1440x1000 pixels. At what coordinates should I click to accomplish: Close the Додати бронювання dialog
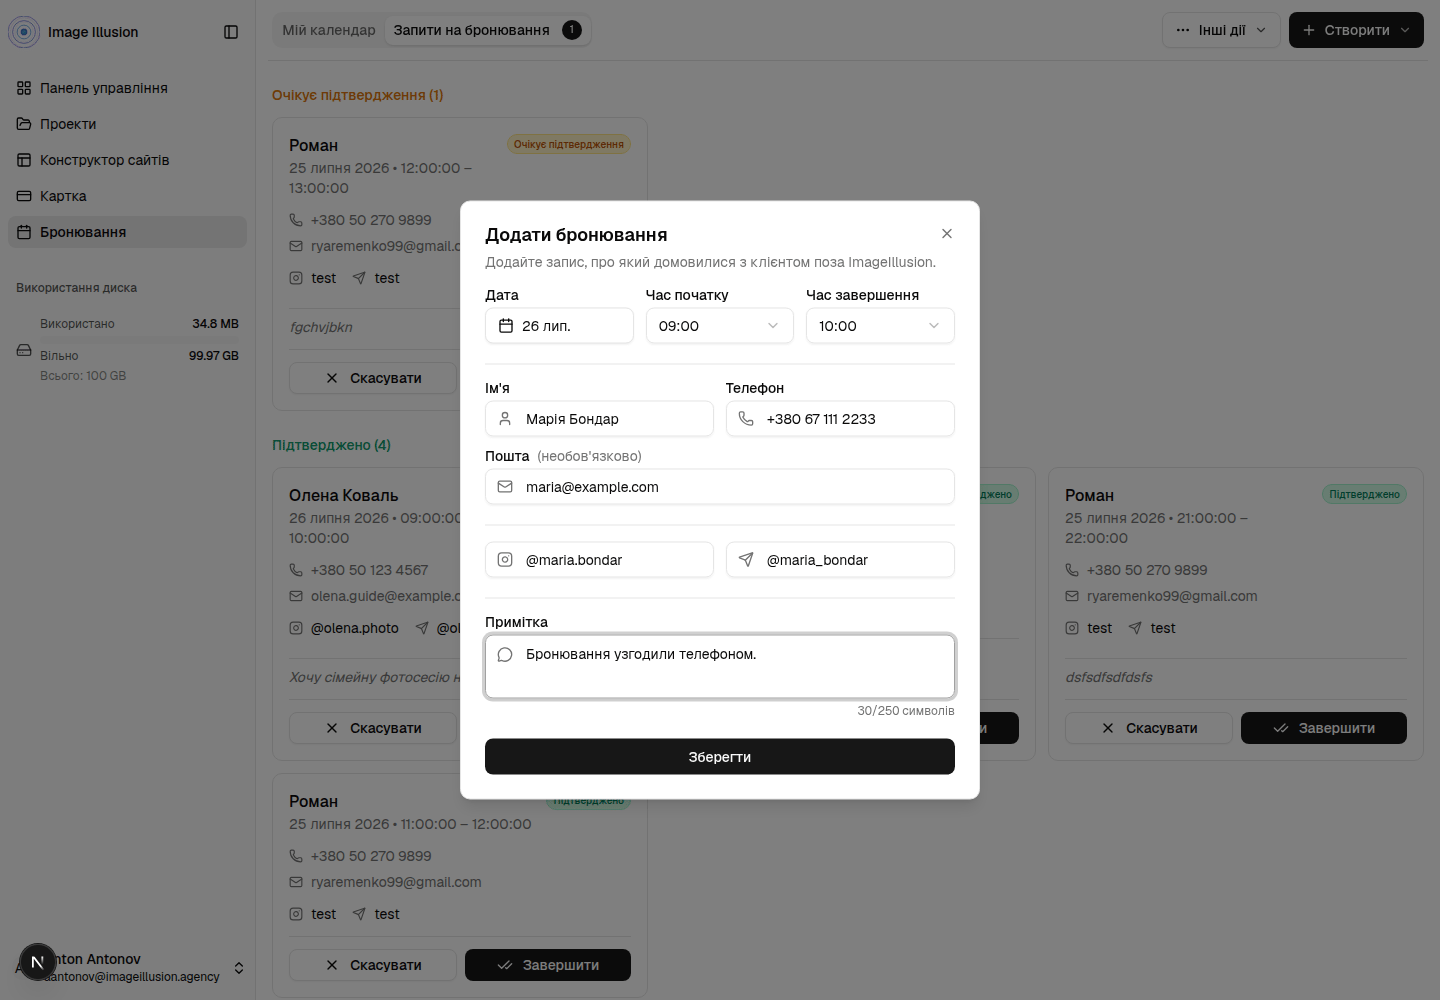pyautogui.click(x=947, y=233)
